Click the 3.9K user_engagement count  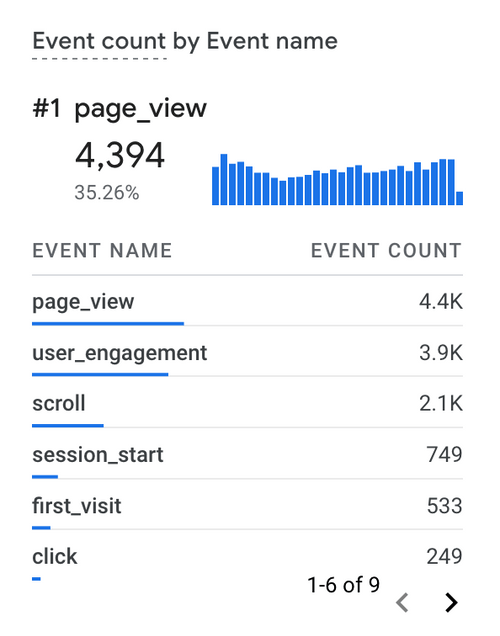point(441,352)
